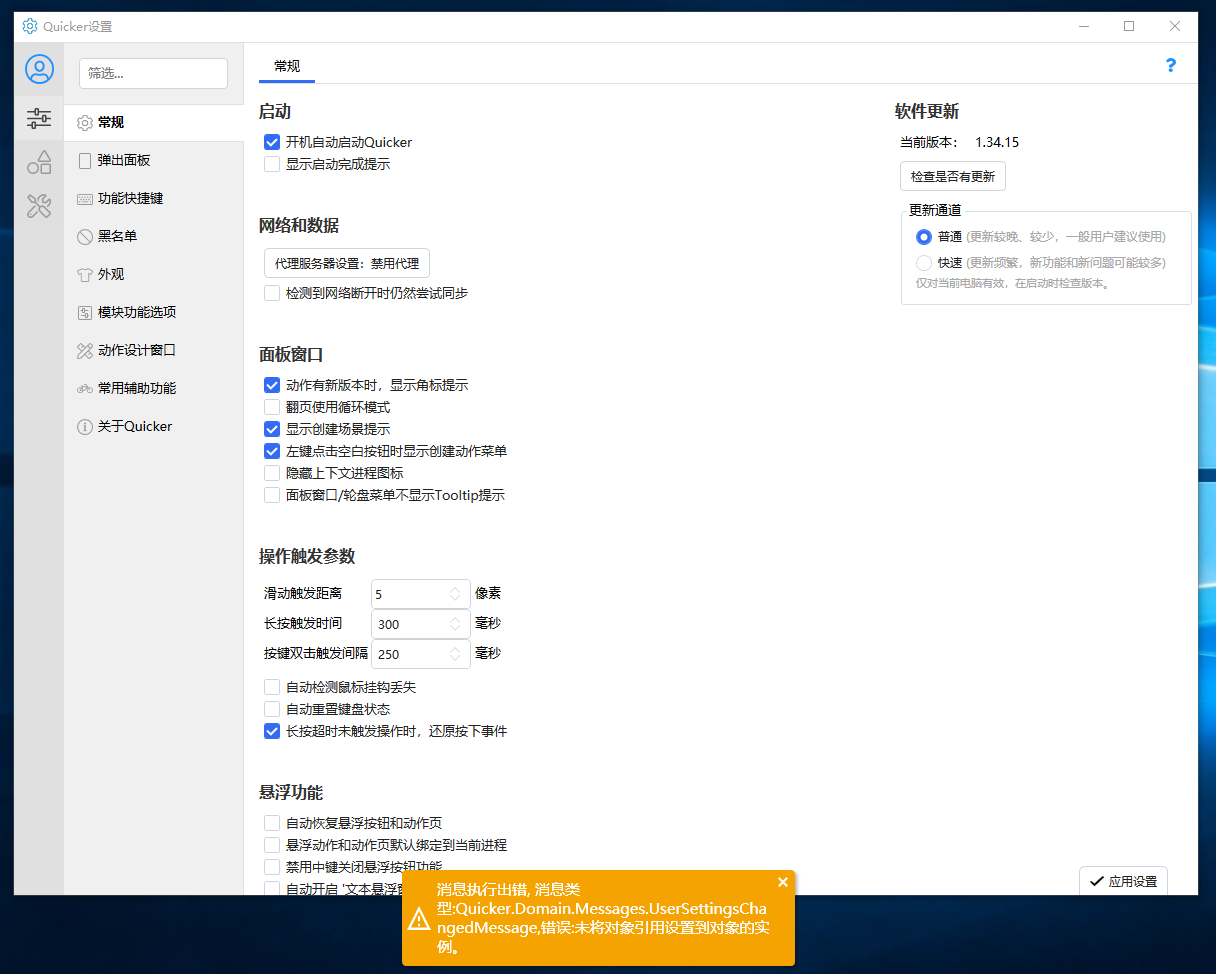The image size is (1216, 974).
Task: Toggle 左键点击空白按钮时显示创建动作菜单 checkbox
Action: click(x=272, y=451)
